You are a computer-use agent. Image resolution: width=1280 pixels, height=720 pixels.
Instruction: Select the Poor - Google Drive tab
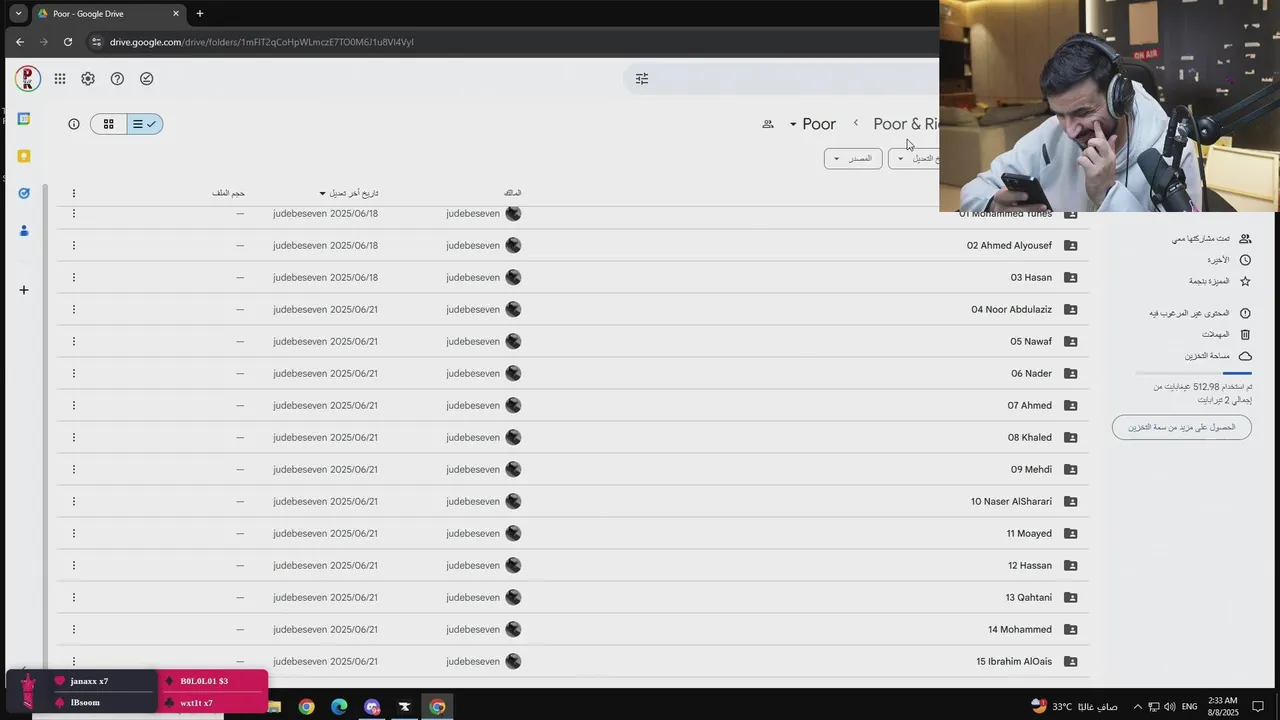click(x=108, y=14)
